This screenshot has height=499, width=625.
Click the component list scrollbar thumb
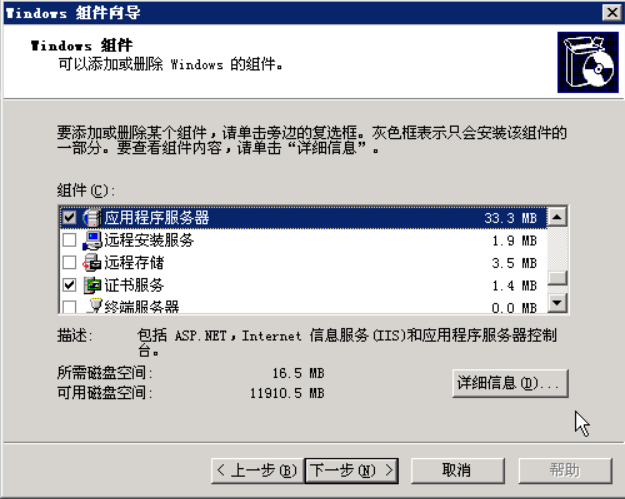[557, 278]
